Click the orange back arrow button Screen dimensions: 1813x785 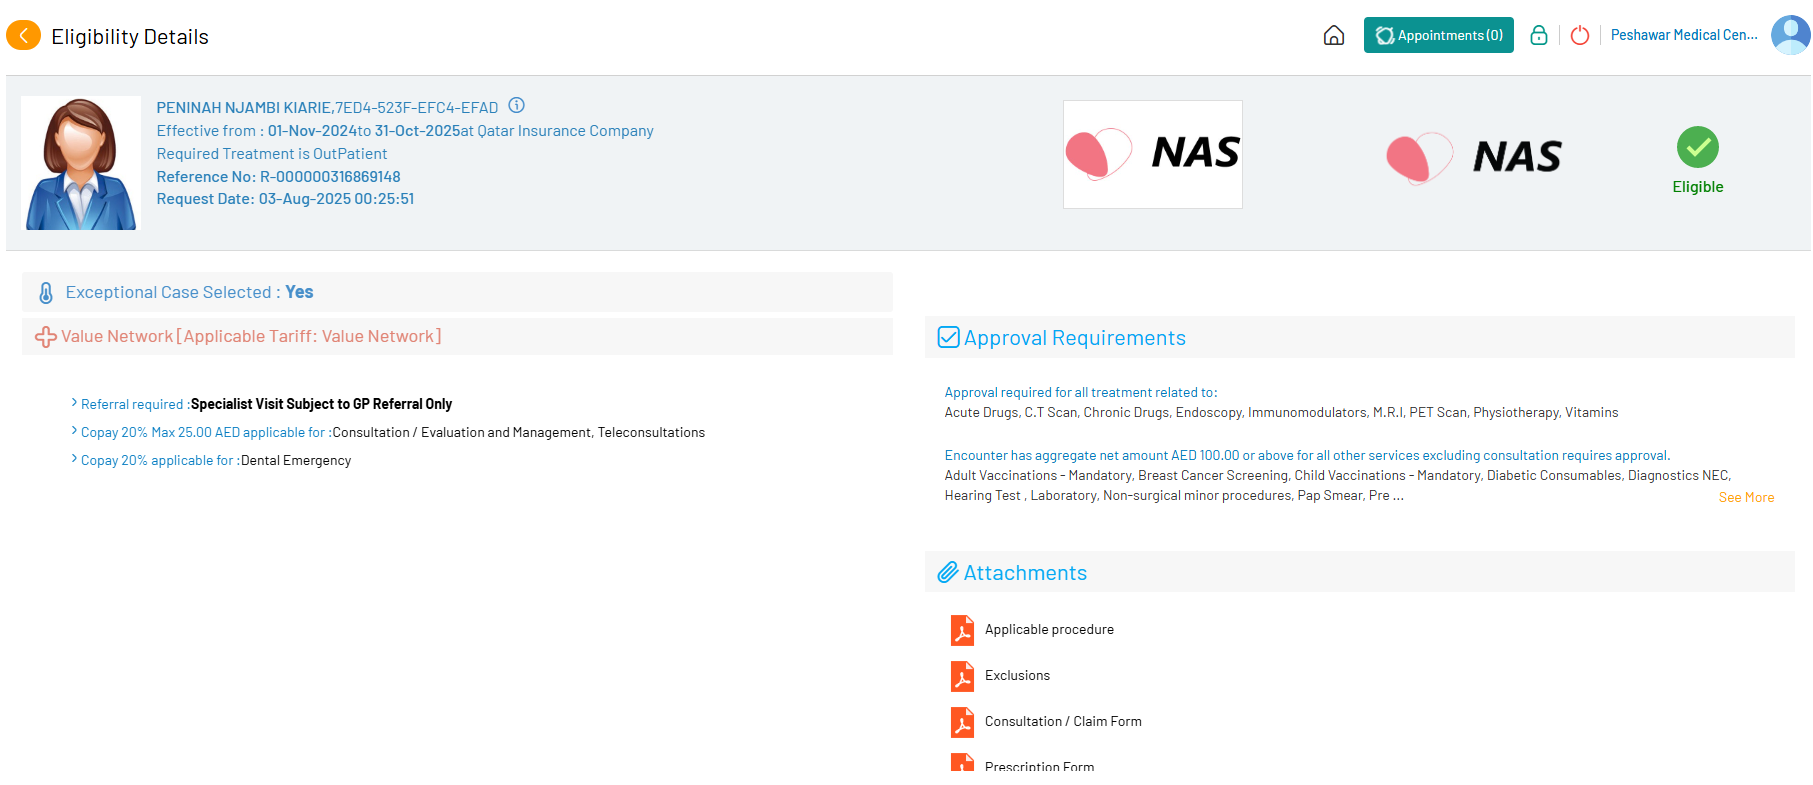coord(23,36)
